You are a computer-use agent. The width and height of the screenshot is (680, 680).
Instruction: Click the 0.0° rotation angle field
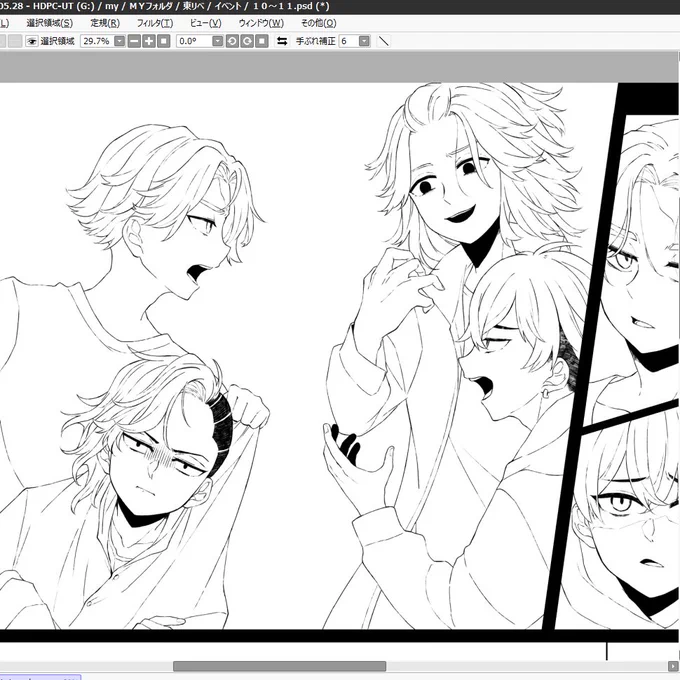194,41
